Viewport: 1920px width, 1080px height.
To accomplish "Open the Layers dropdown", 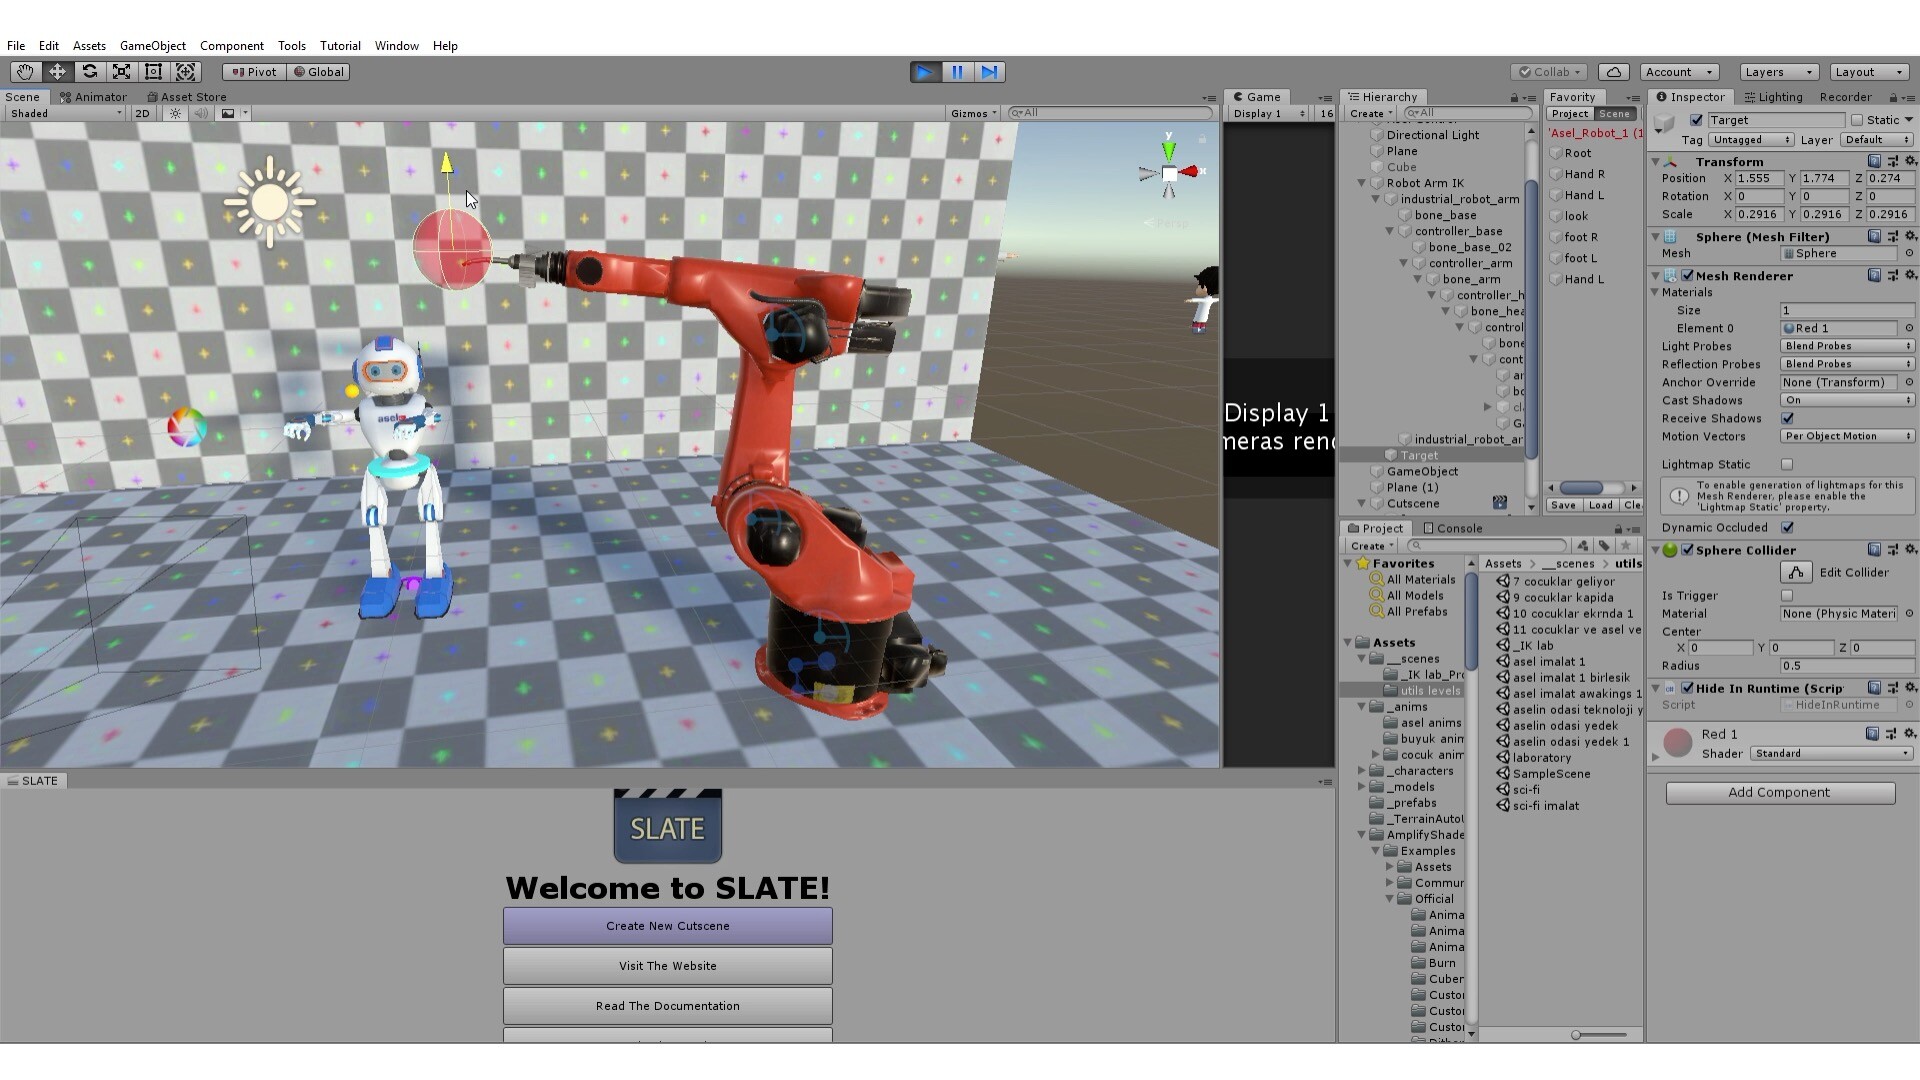I will coord(1778,72).
